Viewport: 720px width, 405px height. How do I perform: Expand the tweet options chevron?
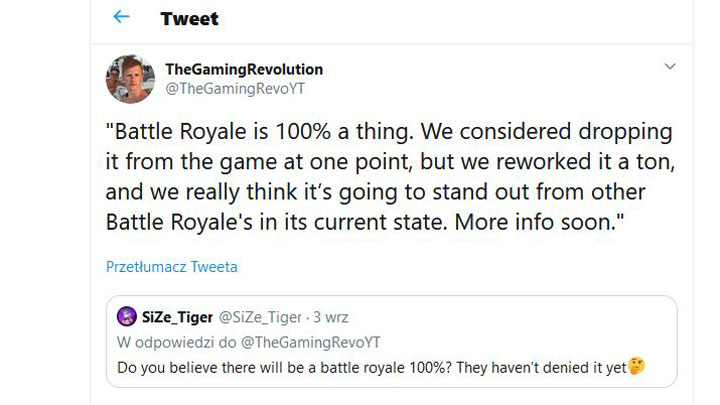coord(670,67)
